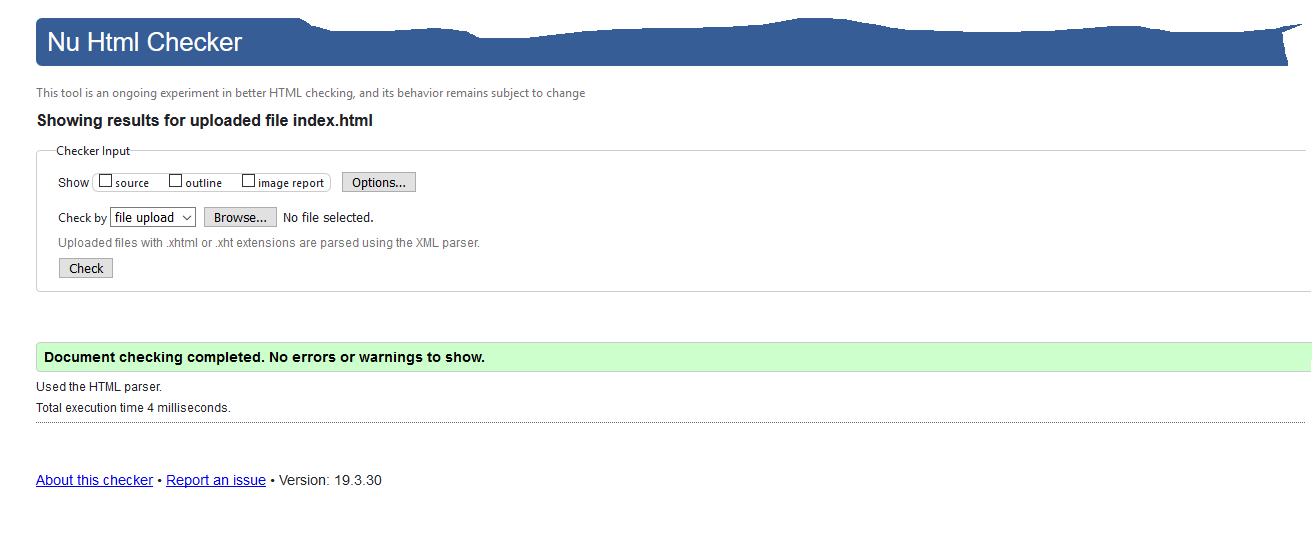The height and width of the screenshot is (553, 1313).
Task: Follow the Report an issue link
Action: pyautogui.click(x=216, y=480)
